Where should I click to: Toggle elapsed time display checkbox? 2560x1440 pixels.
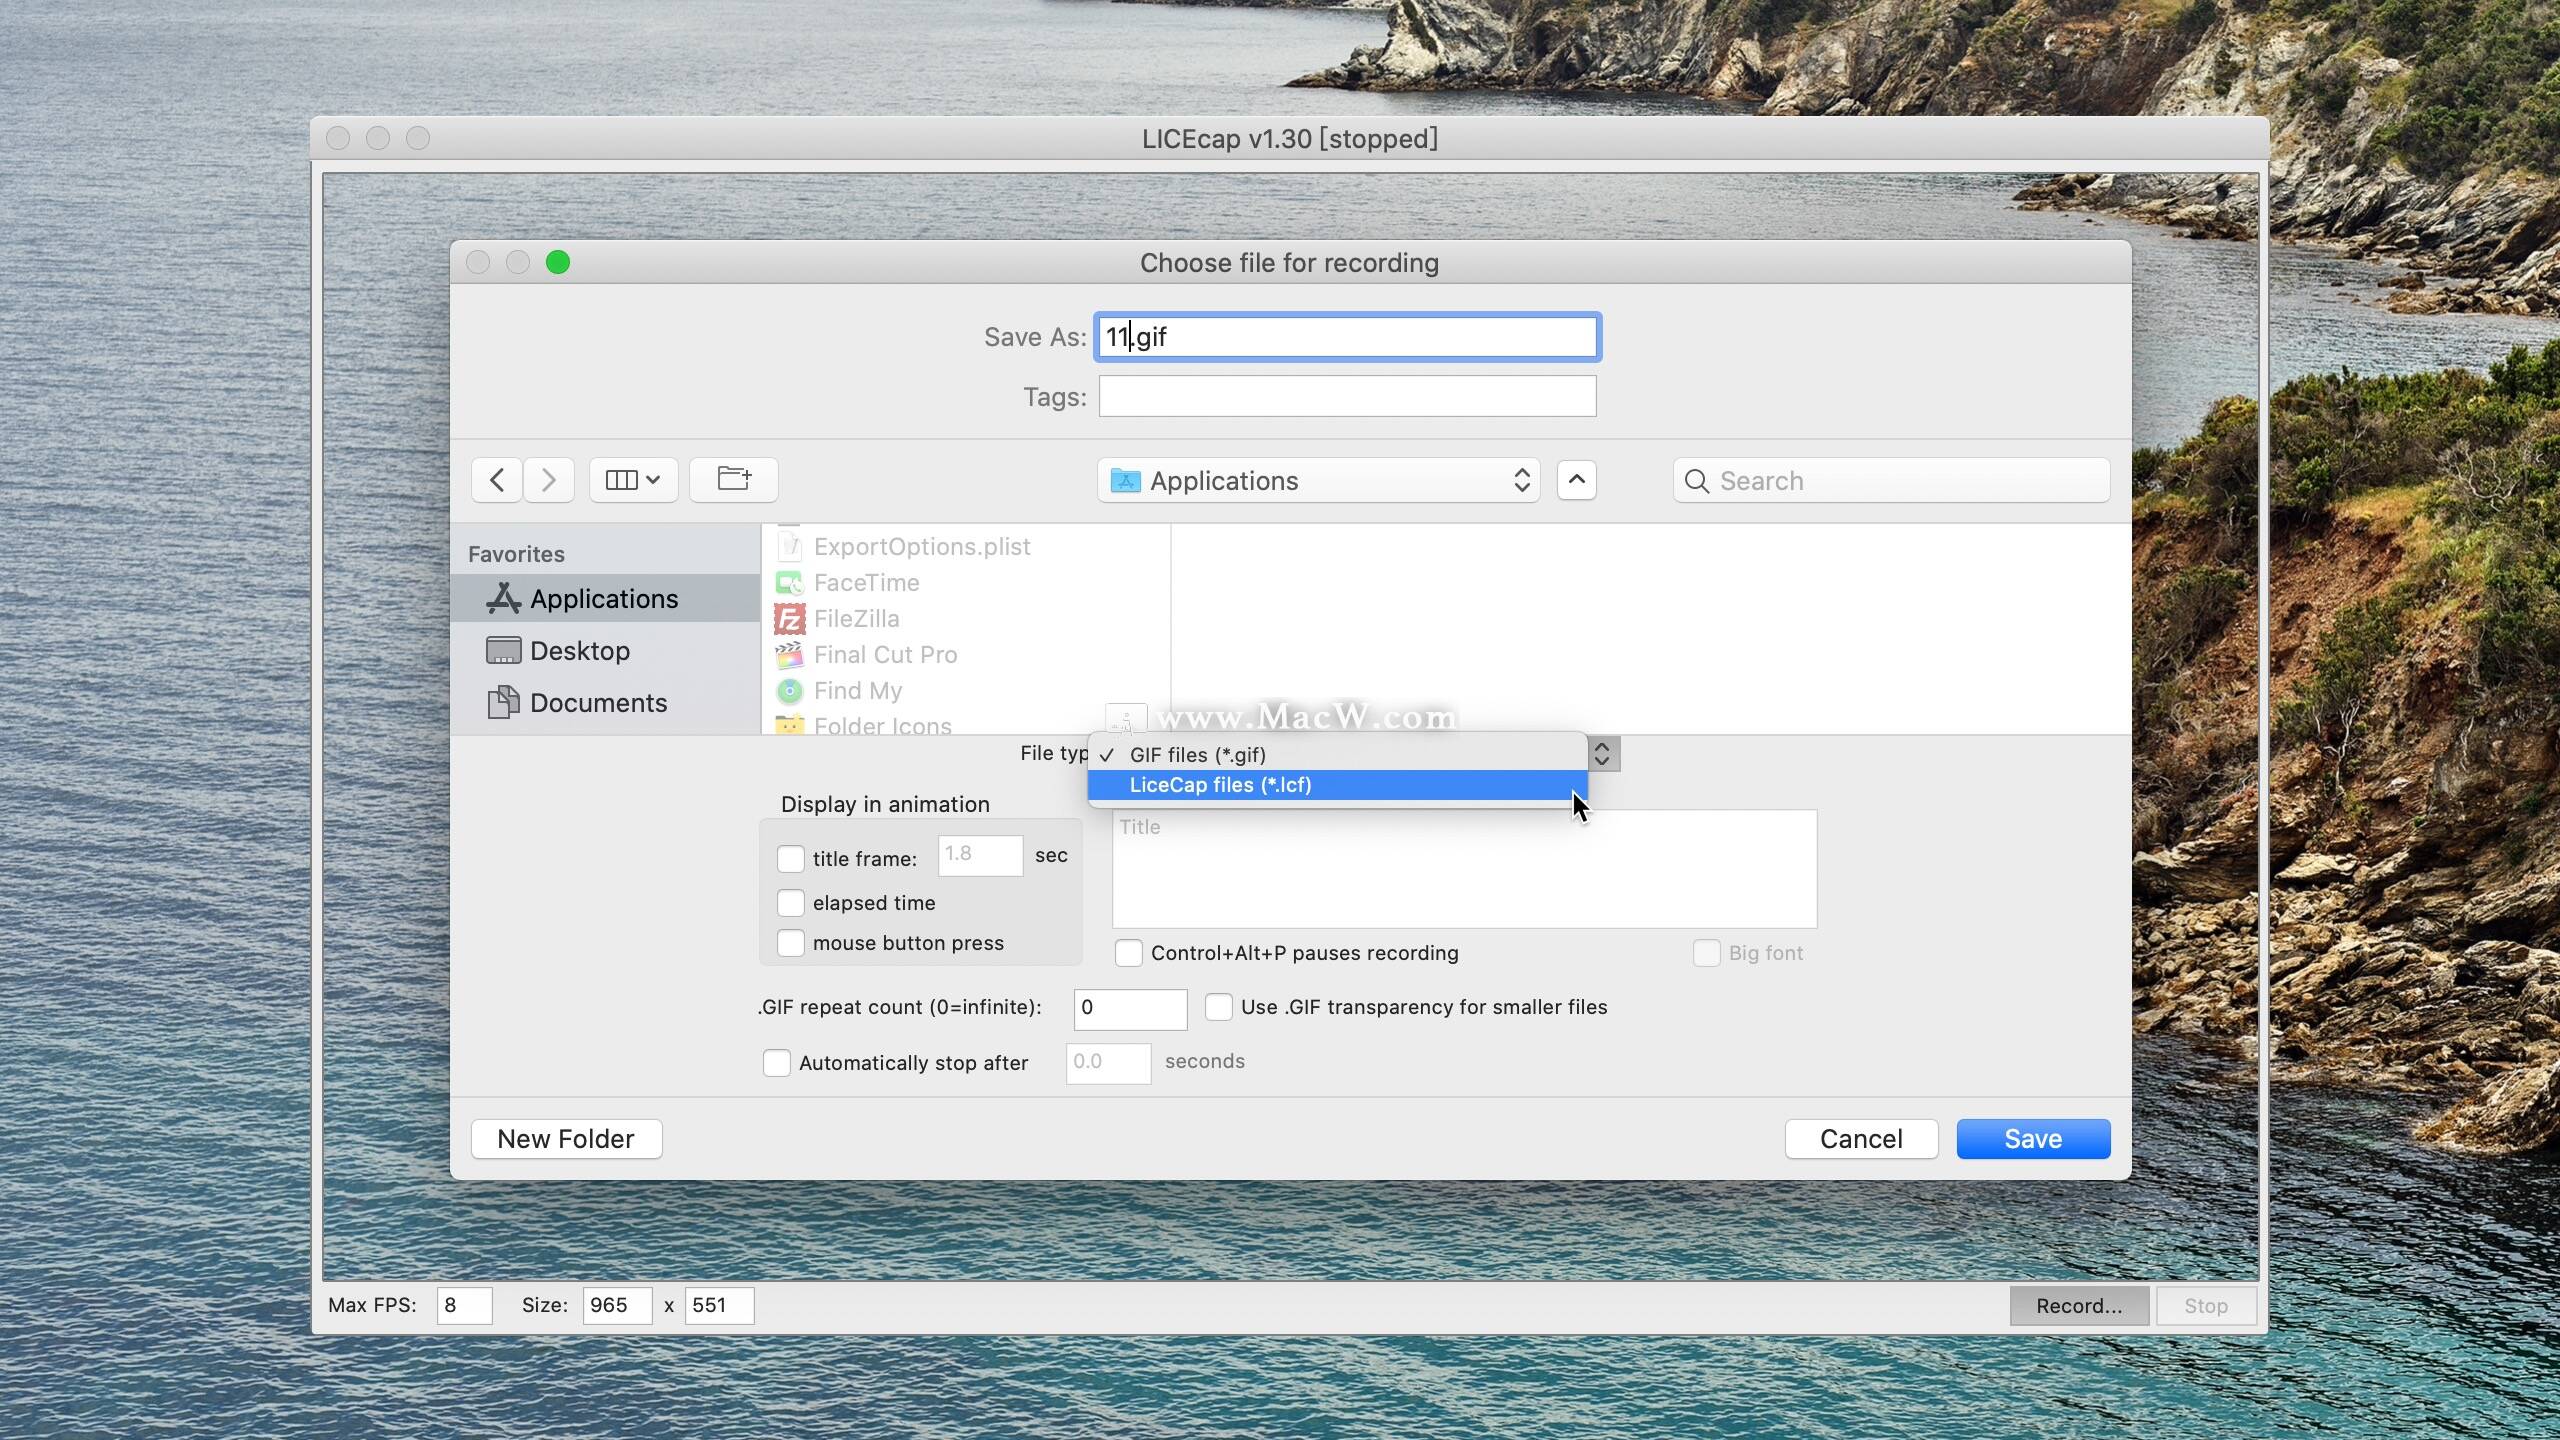point(789,900)
